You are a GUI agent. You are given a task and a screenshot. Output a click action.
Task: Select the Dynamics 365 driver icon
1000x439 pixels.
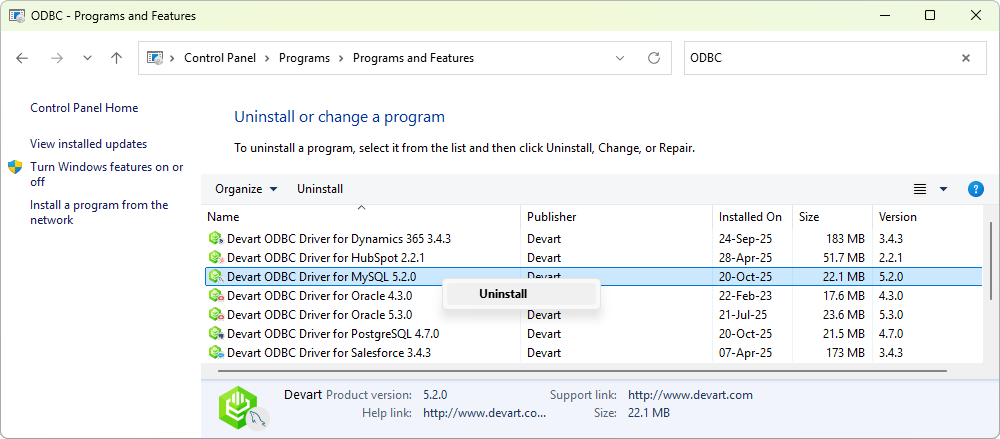coord(216,239)
